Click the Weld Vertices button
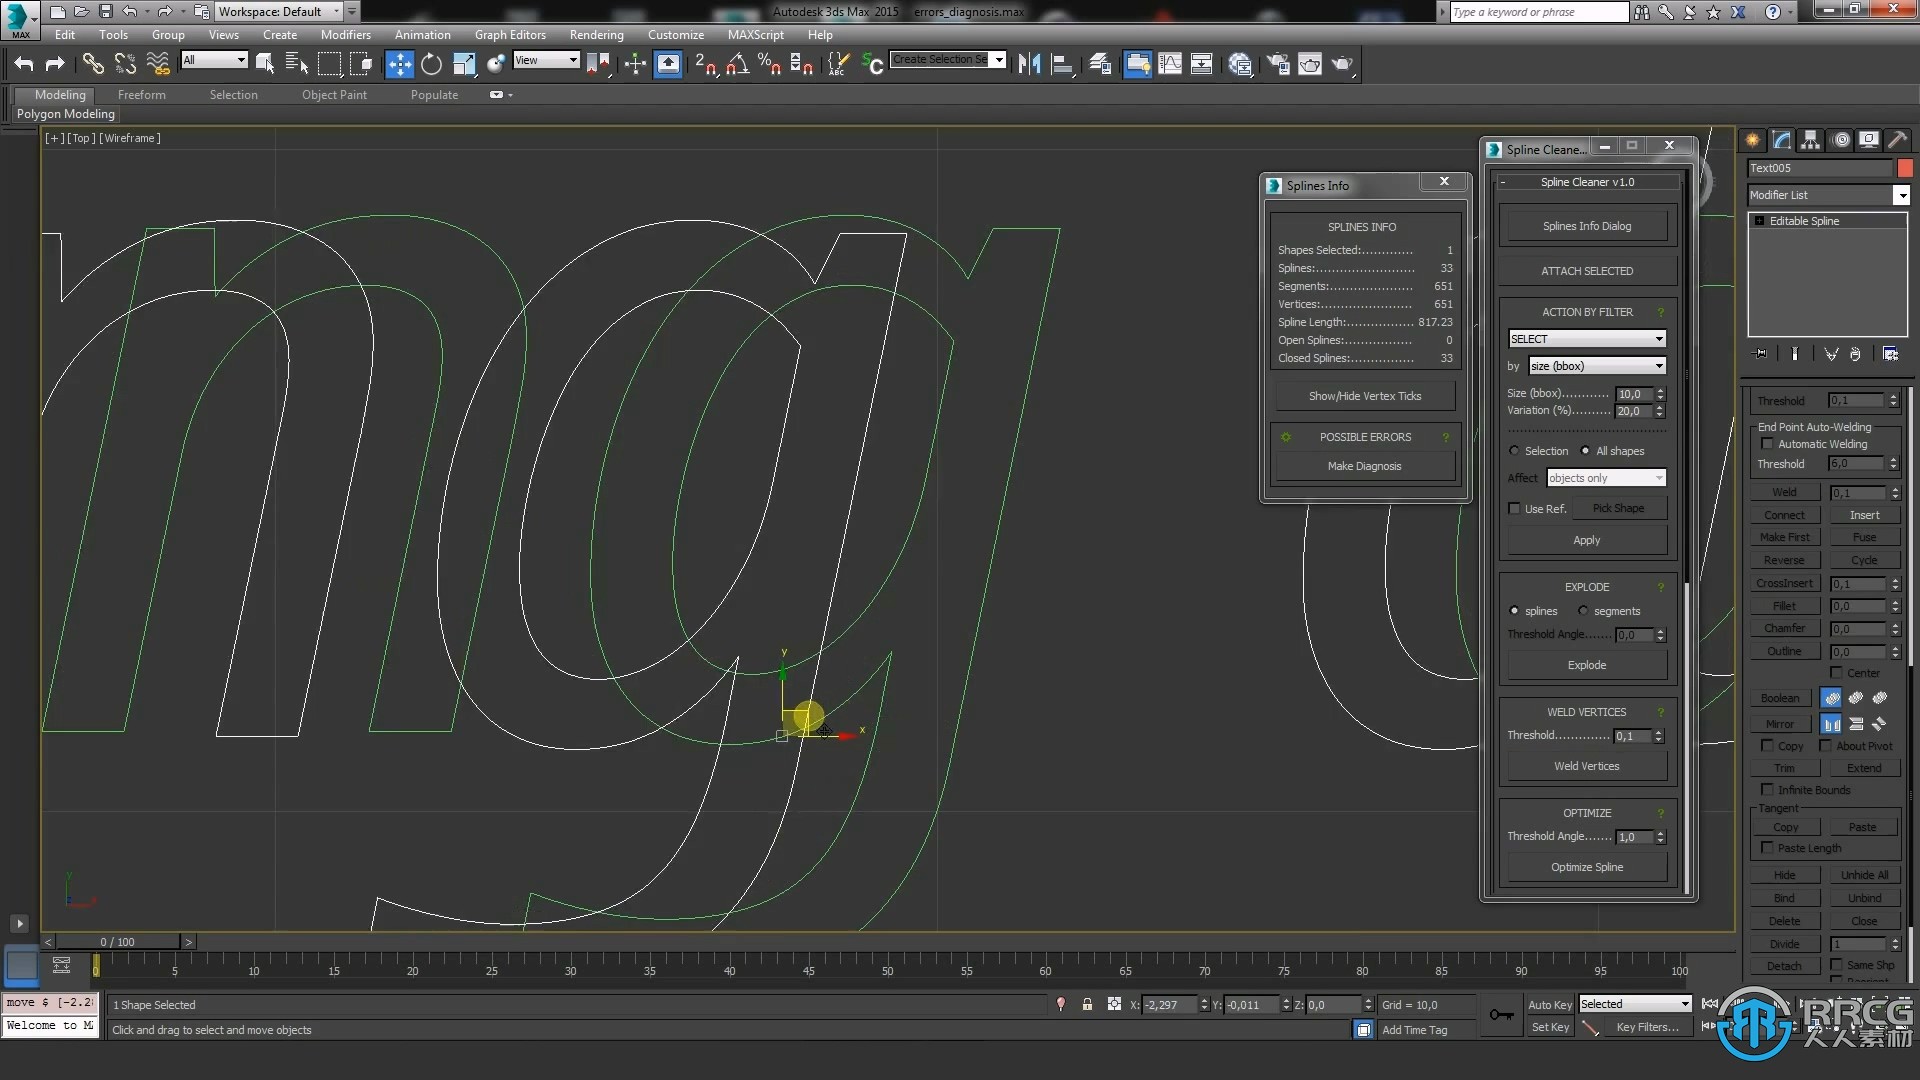The width and height of the screenshot is (1920, 1080). point(1586,766)
